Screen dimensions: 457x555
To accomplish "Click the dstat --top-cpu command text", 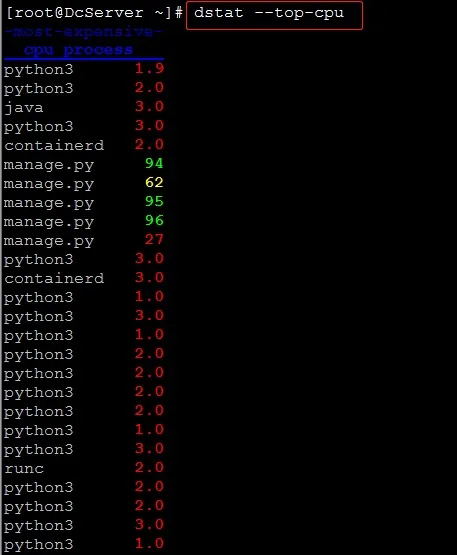I will point(269,13).
